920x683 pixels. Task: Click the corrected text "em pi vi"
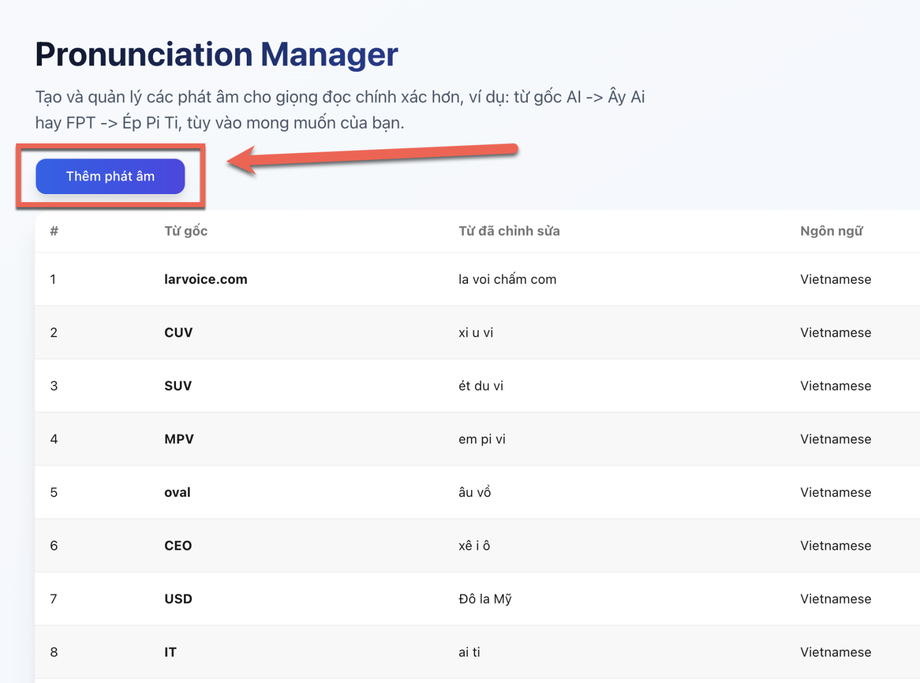coord(482,439)
